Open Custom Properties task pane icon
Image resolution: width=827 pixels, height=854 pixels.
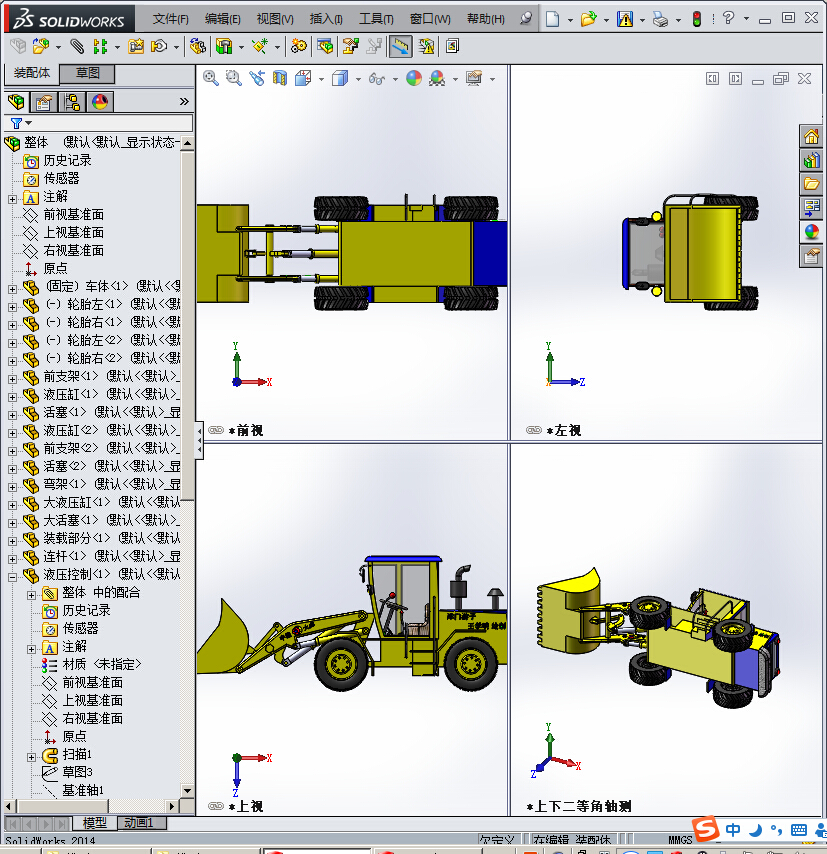tap(811, 256)
